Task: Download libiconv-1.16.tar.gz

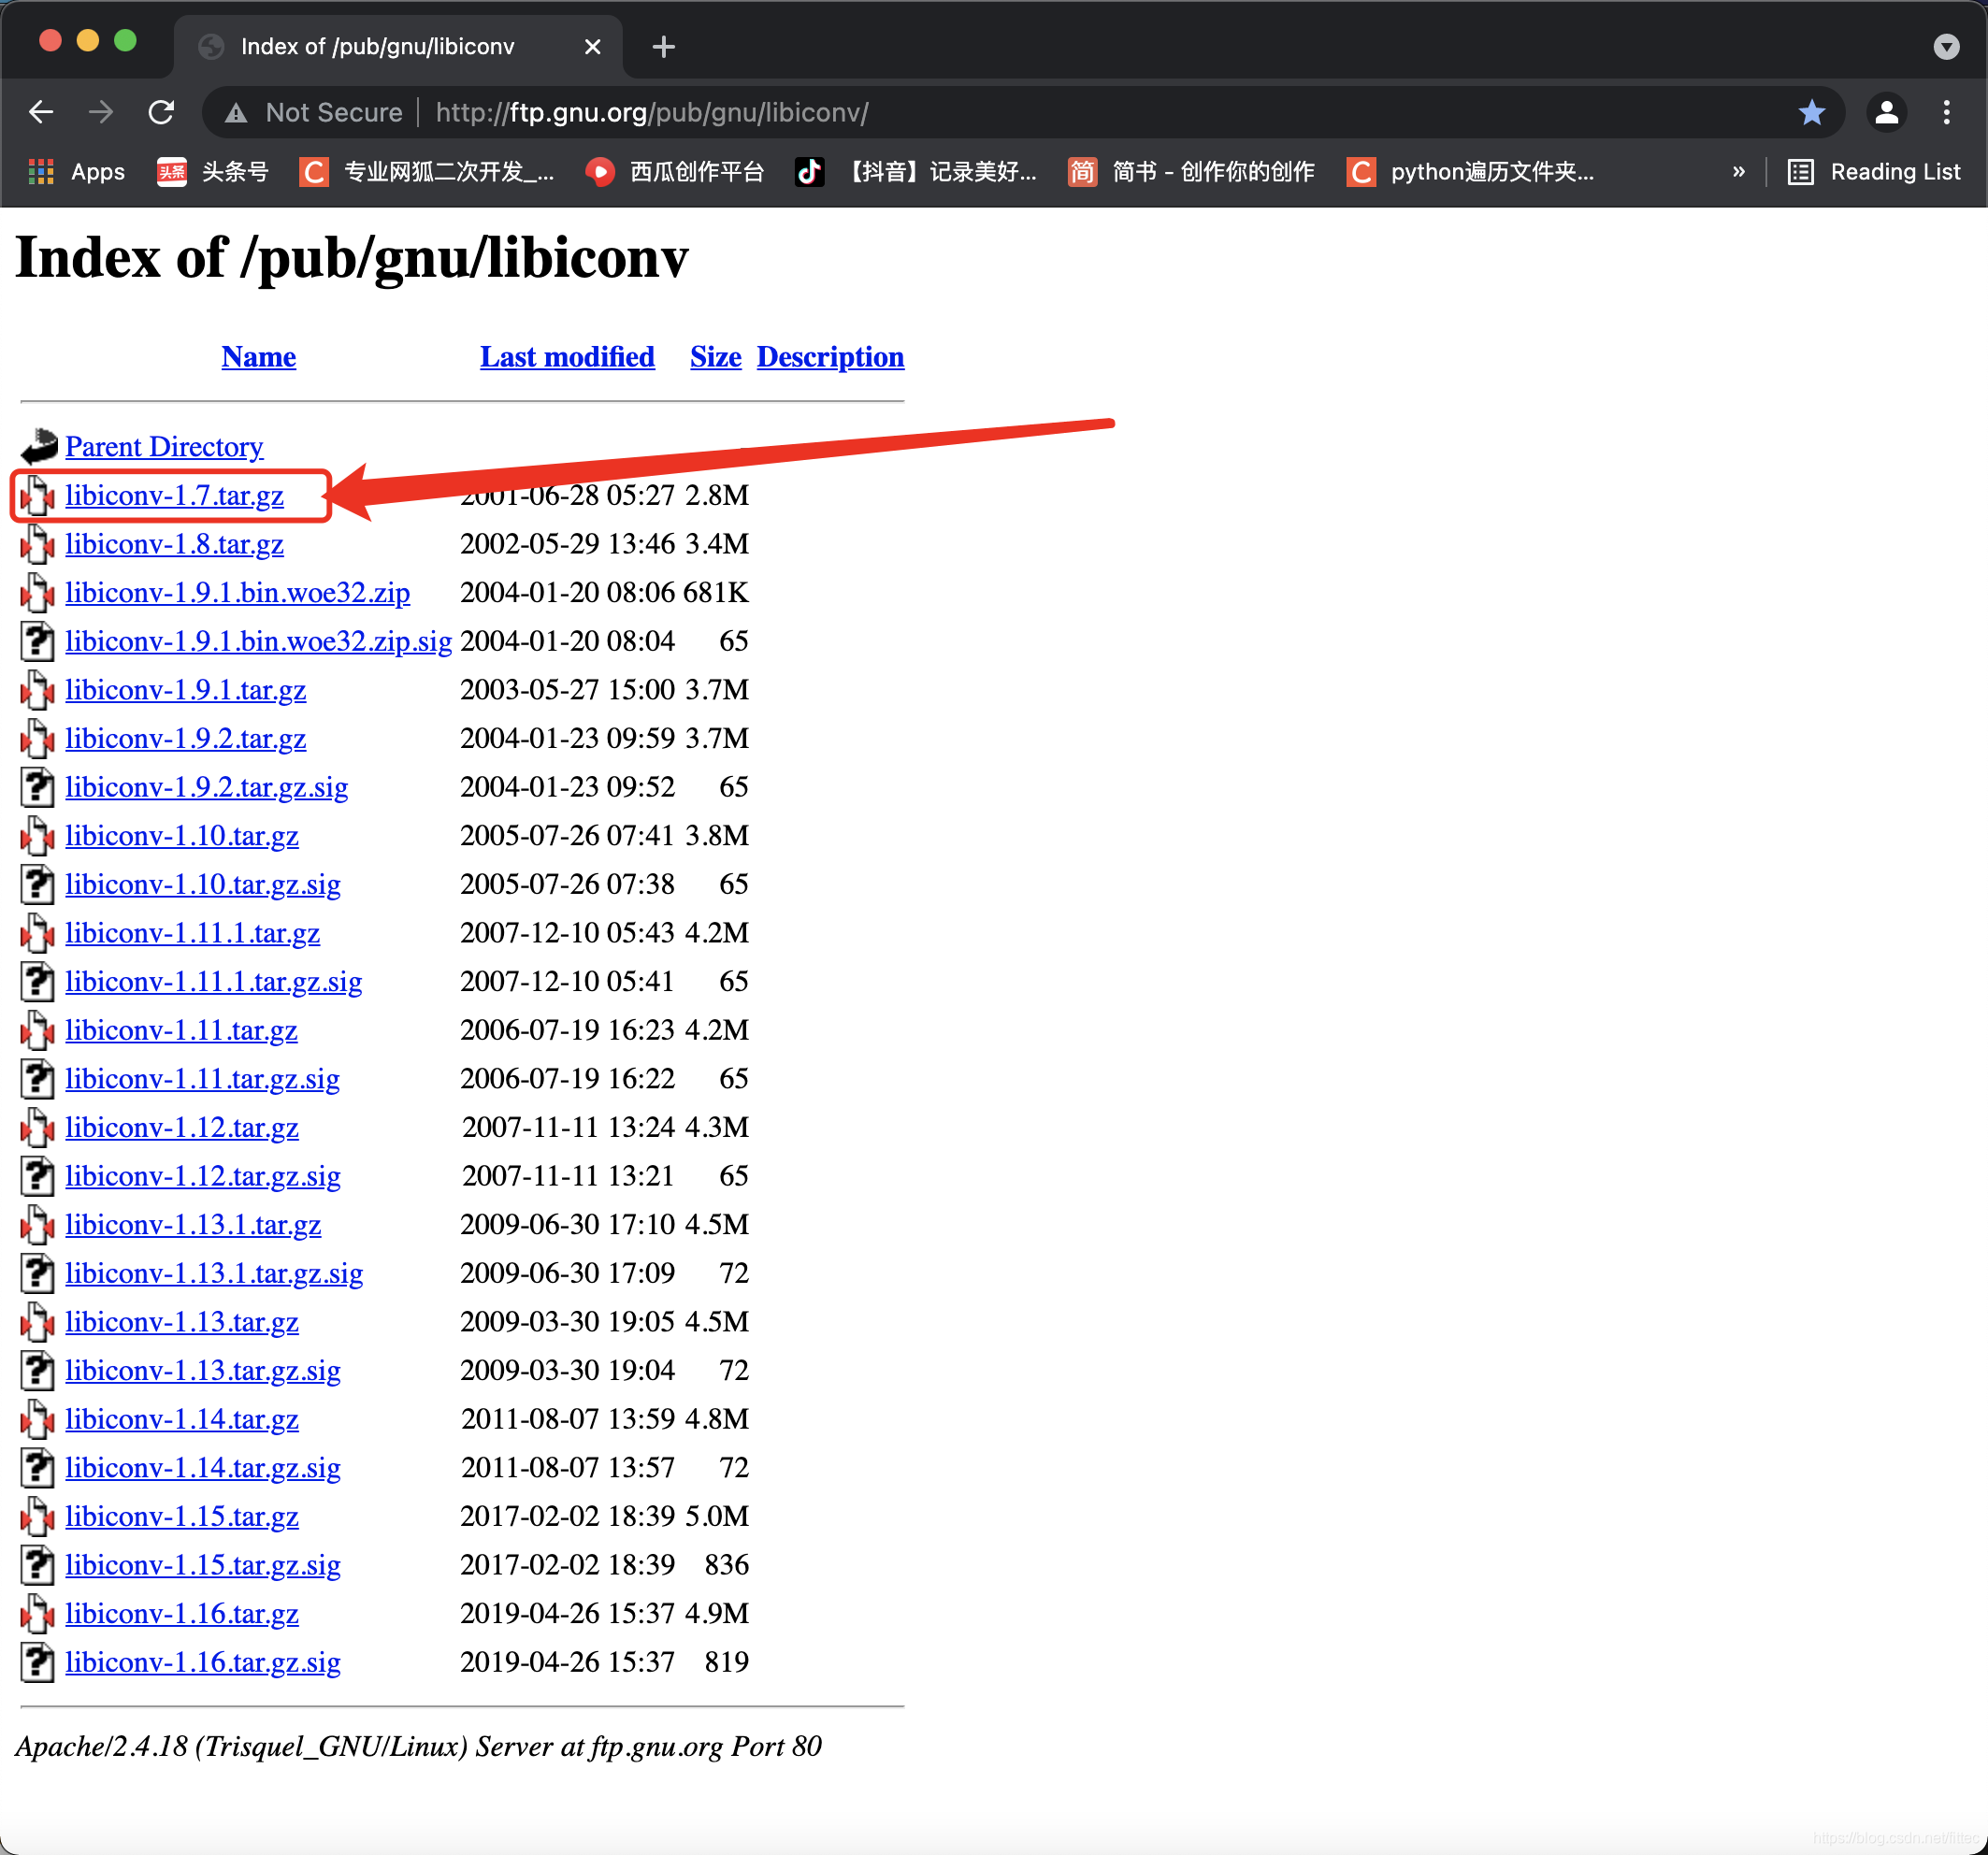Action: [x=181, y=1613]
